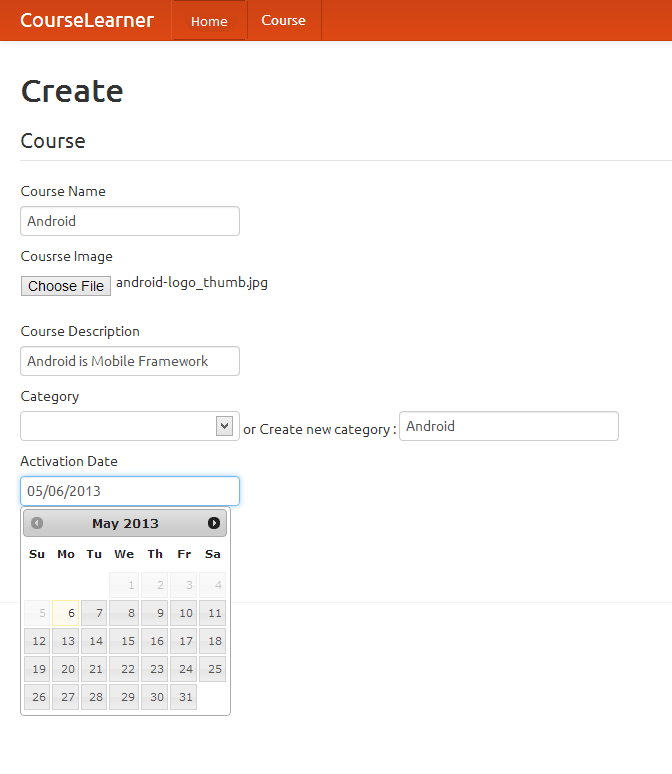Click the new category input field
672x774 pixels.
tap(509, 426)
